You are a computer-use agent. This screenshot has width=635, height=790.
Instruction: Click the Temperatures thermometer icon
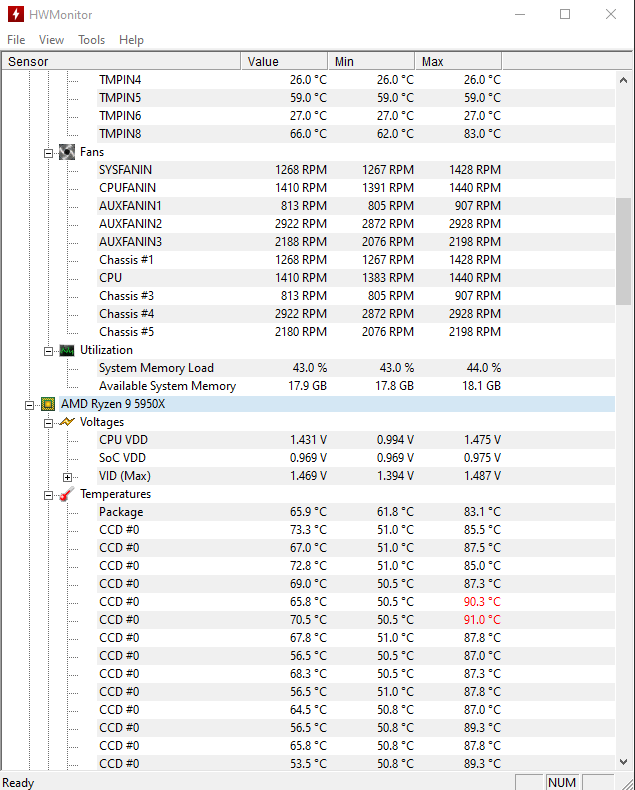pyautogui.click(x=67, y=494)
